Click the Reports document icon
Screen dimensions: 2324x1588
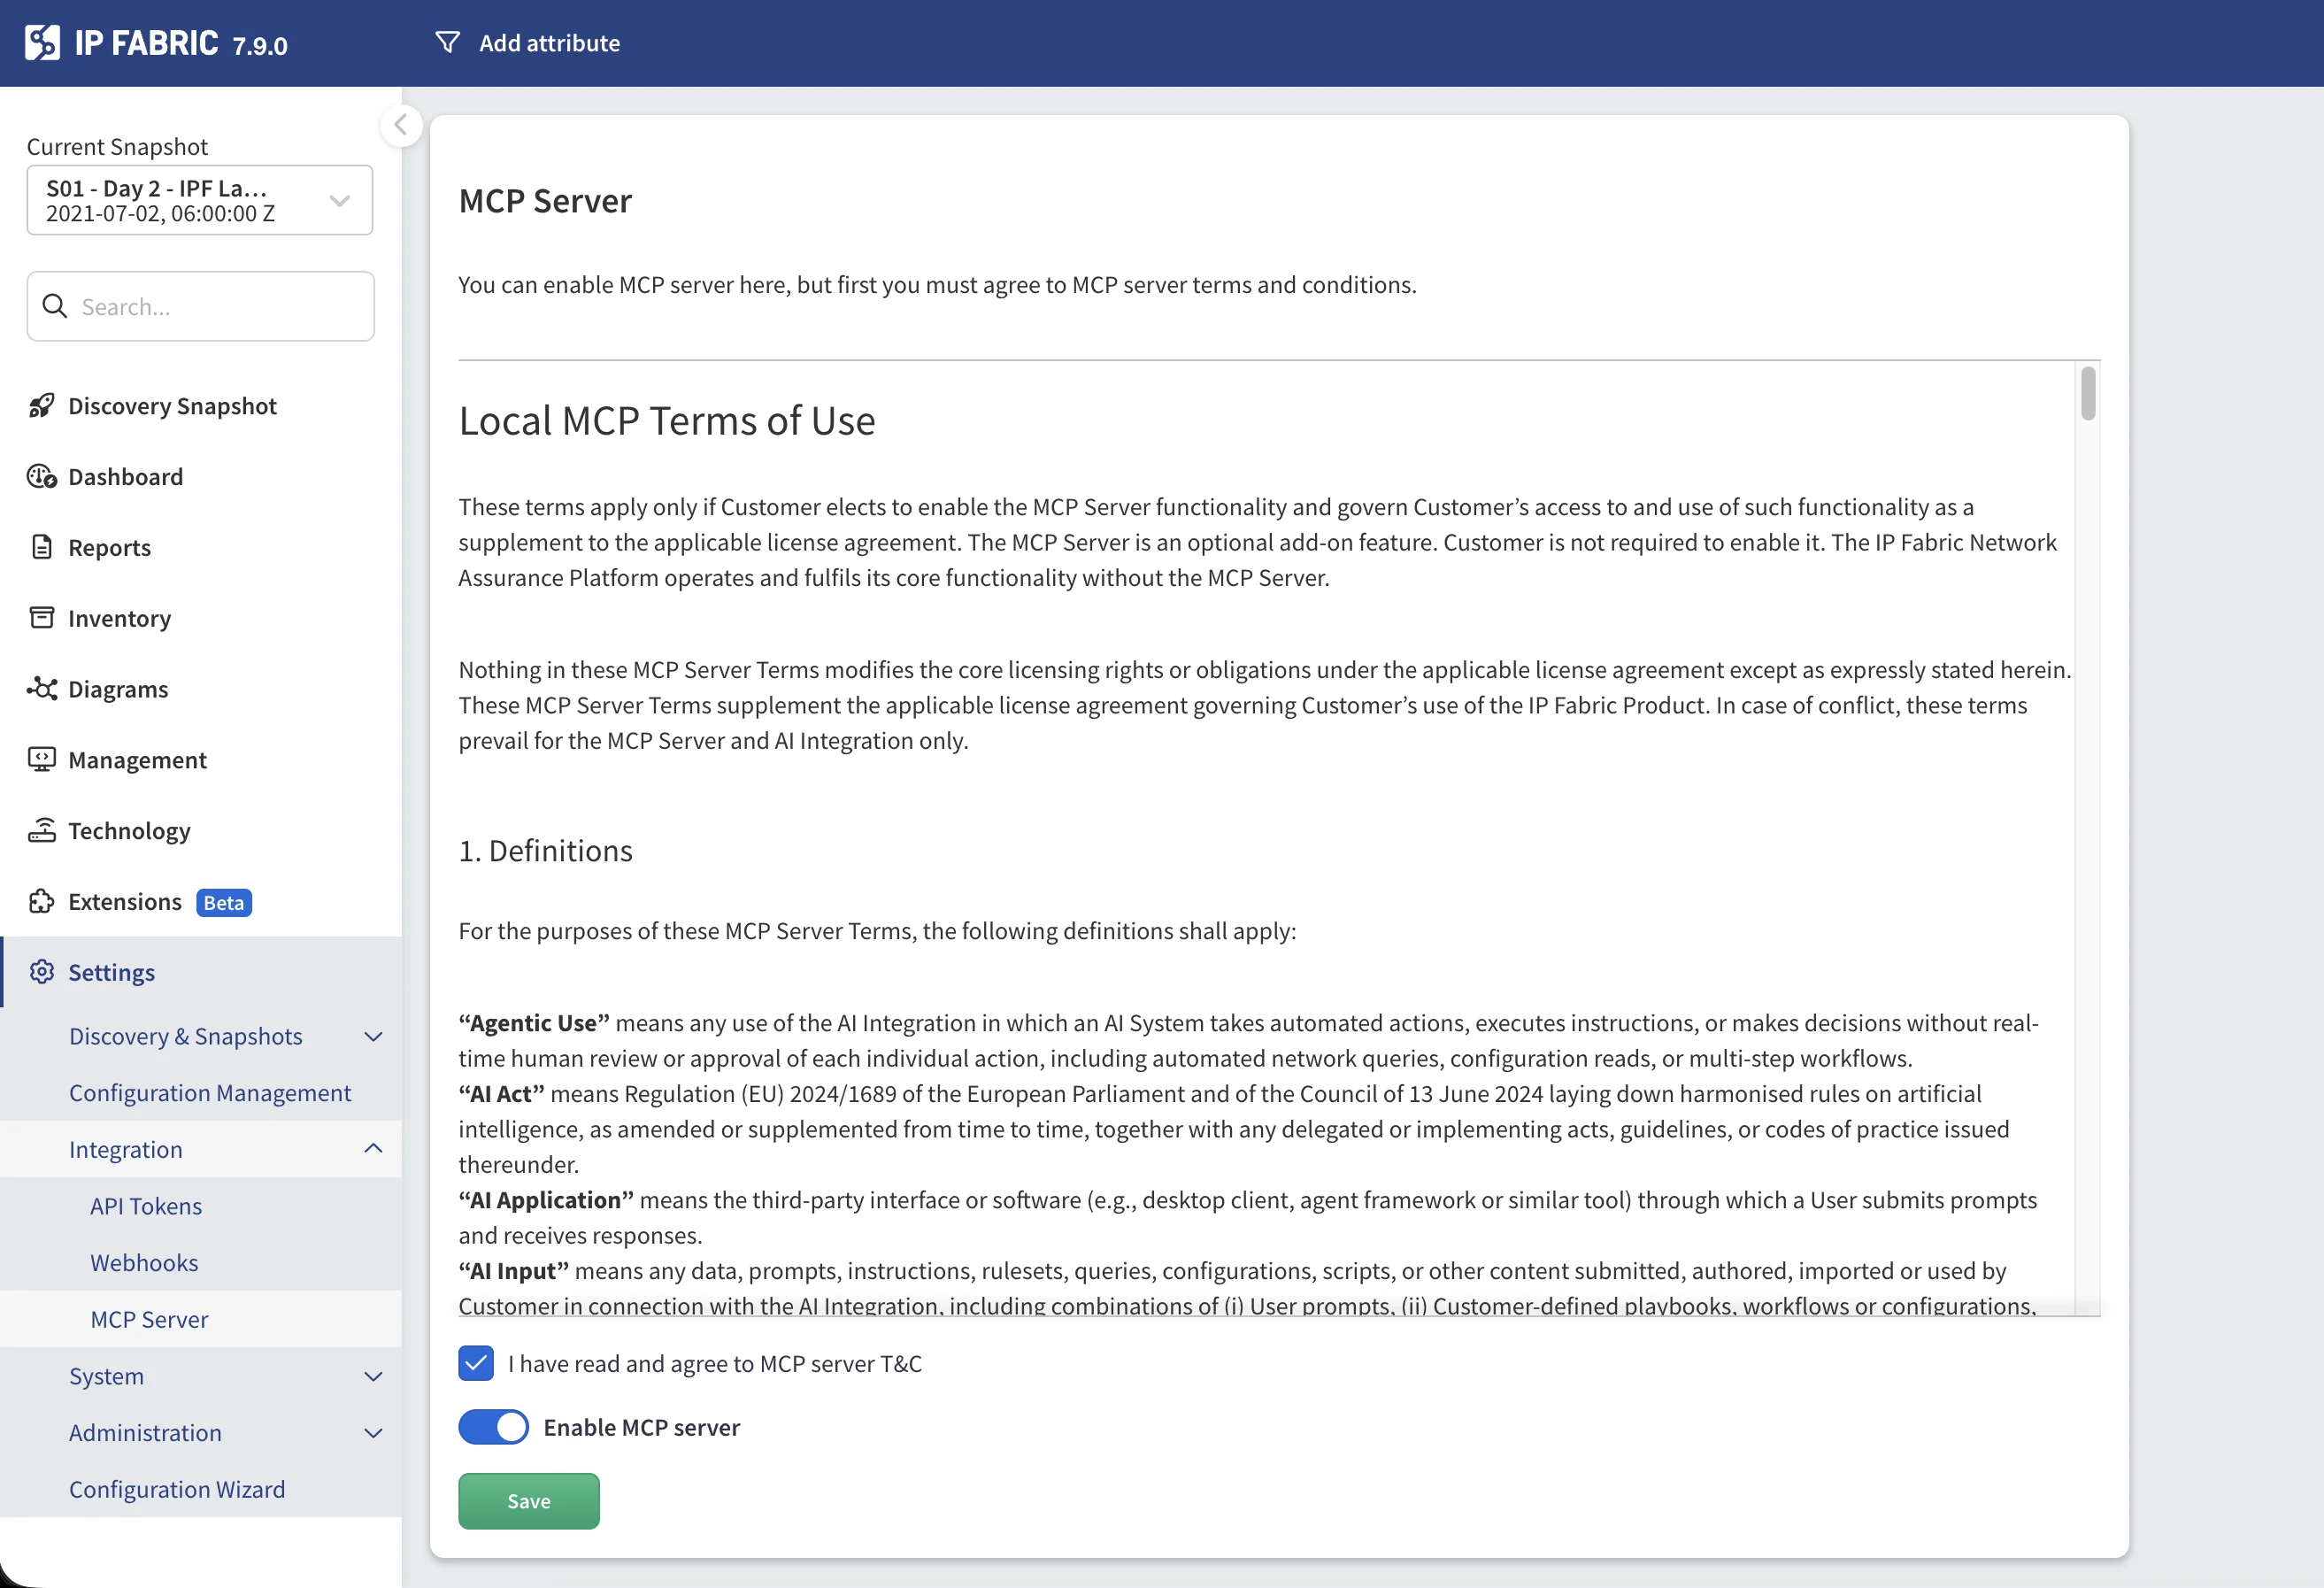(x=41, y=547)
